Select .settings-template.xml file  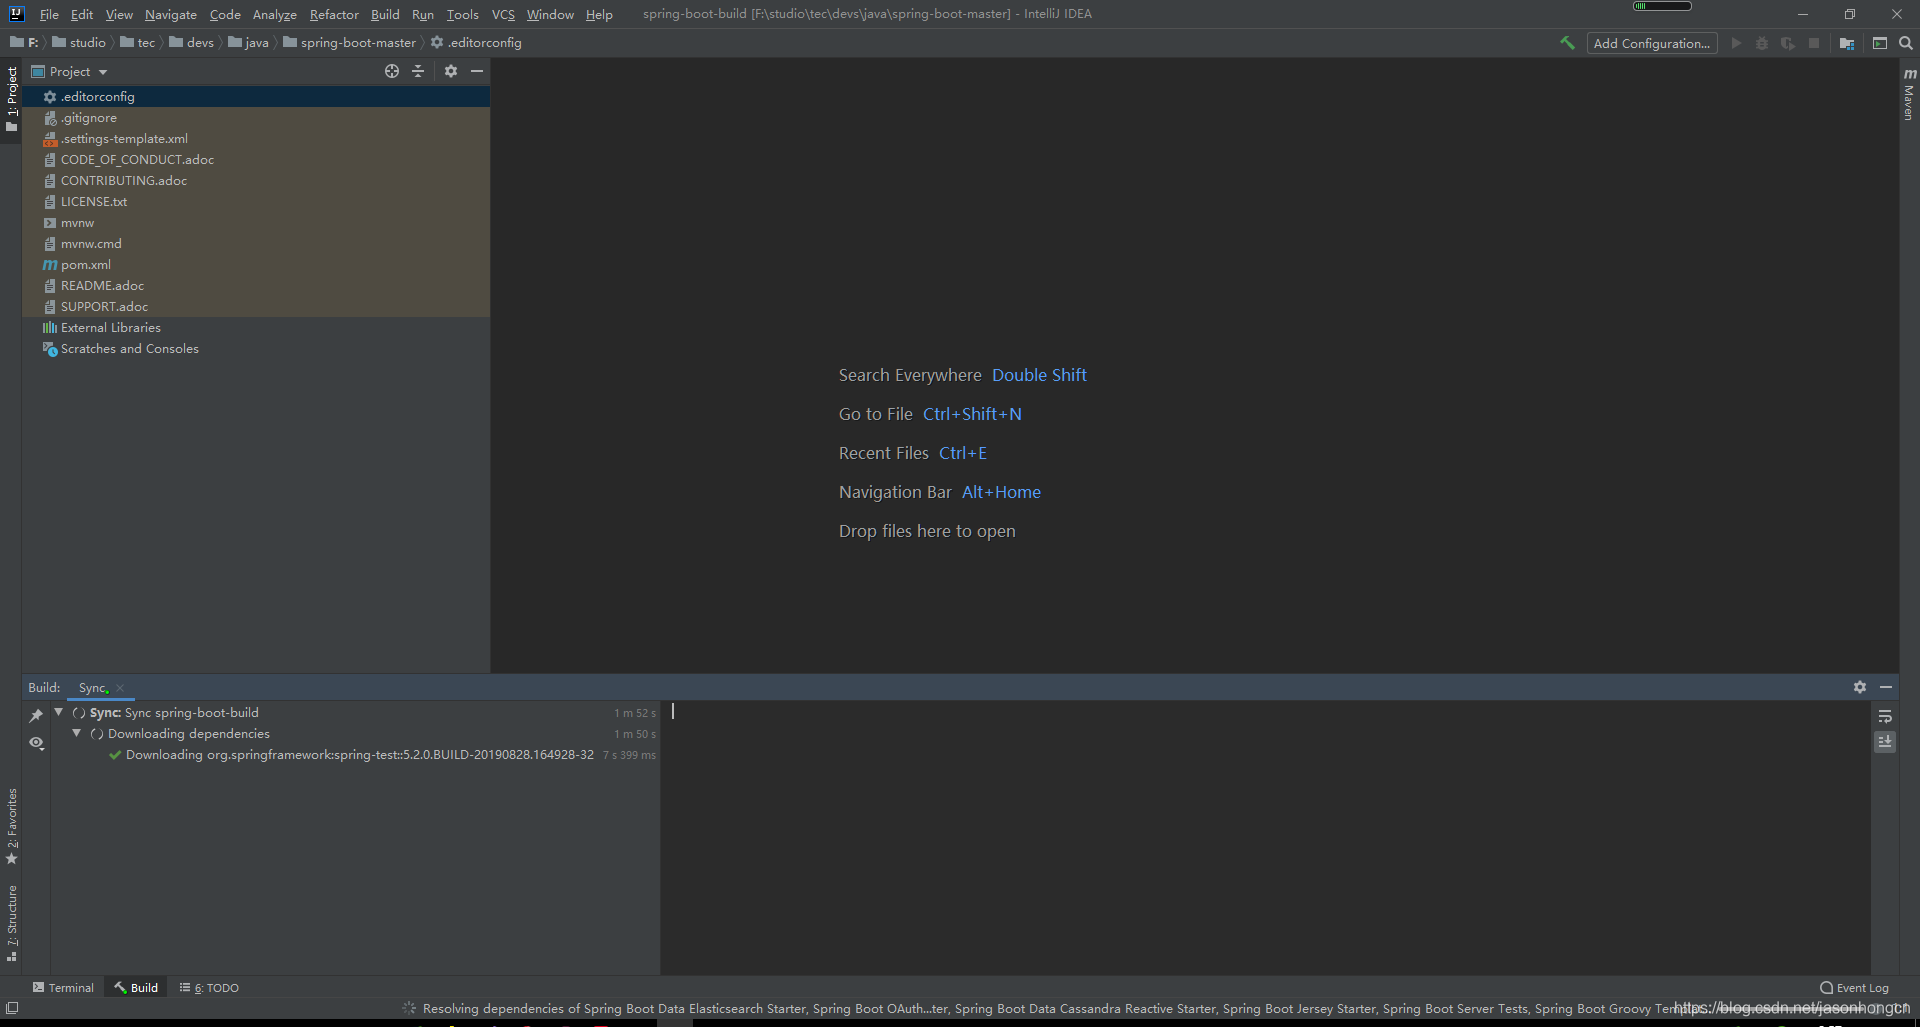256,139
